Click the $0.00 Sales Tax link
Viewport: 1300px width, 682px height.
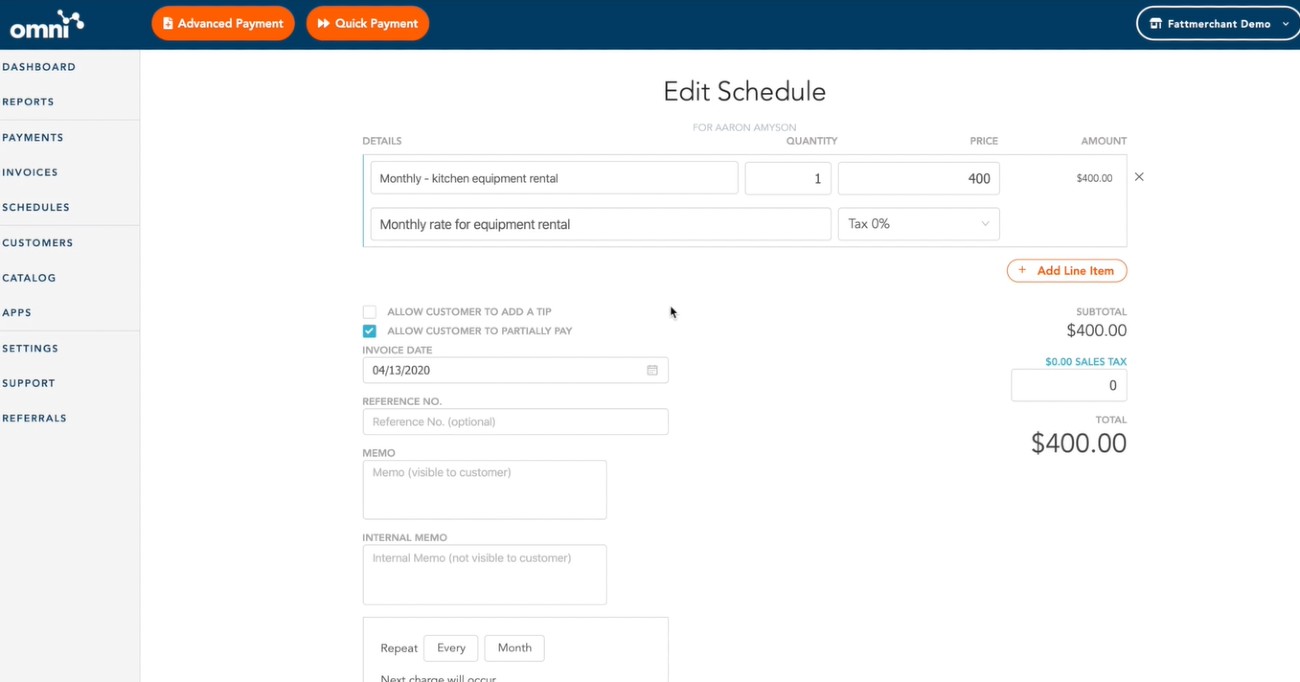coord(1086,362)
